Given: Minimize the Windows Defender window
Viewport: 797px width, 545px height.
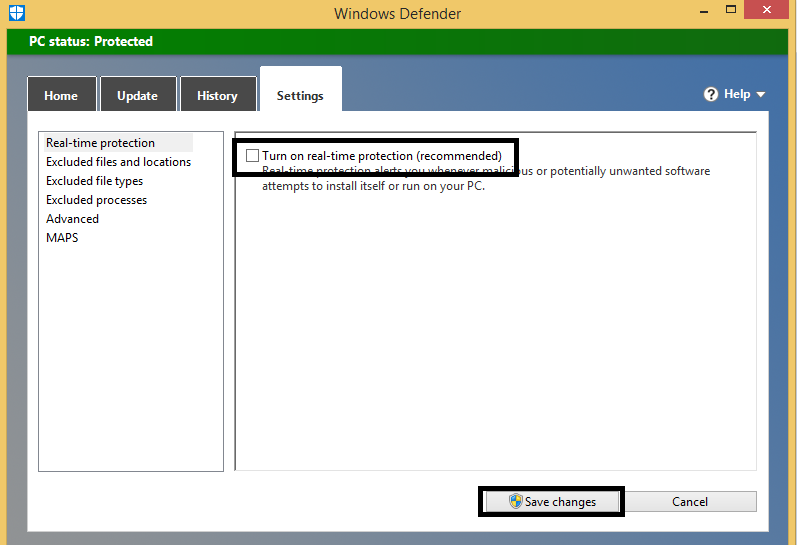Looking at the screenshot, I should click(x=704, y=11).
